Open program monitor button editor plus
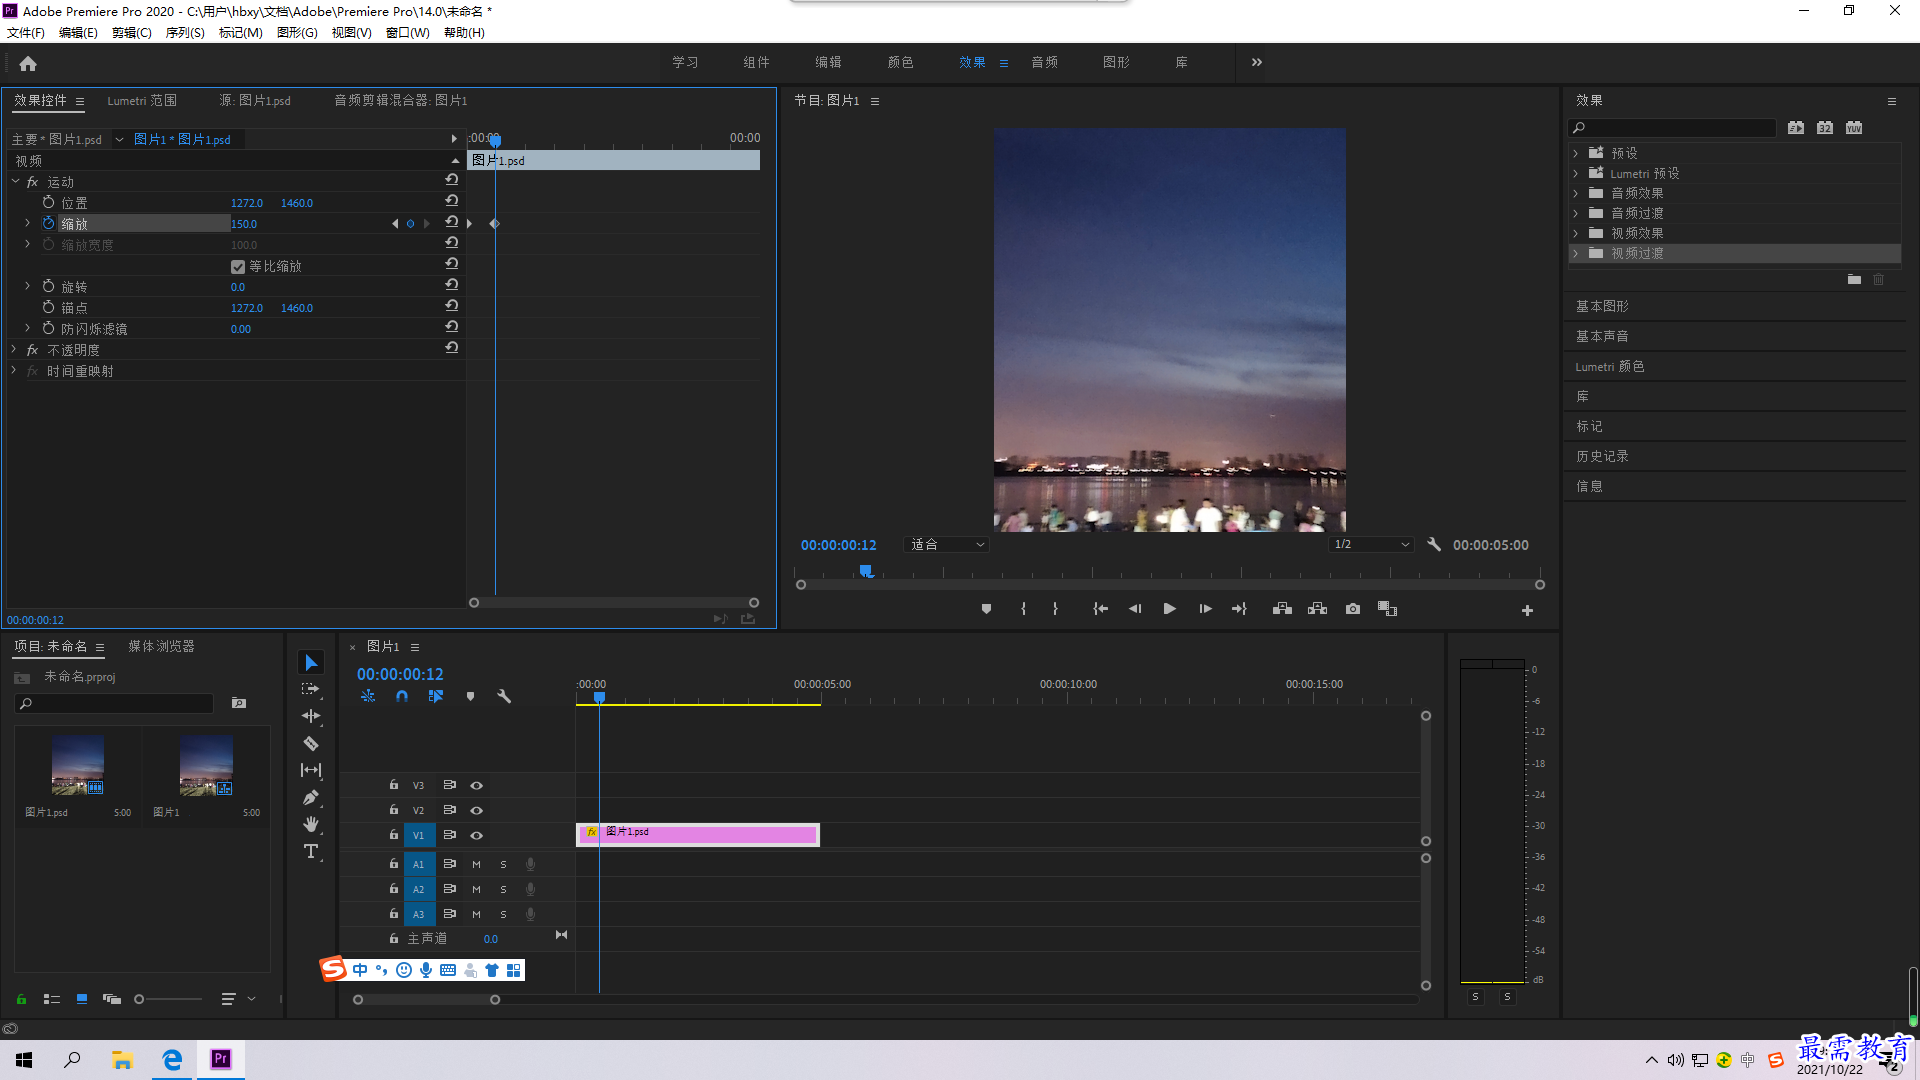This screenshot has width=1920, height=1080. [x=1527, y=610]
